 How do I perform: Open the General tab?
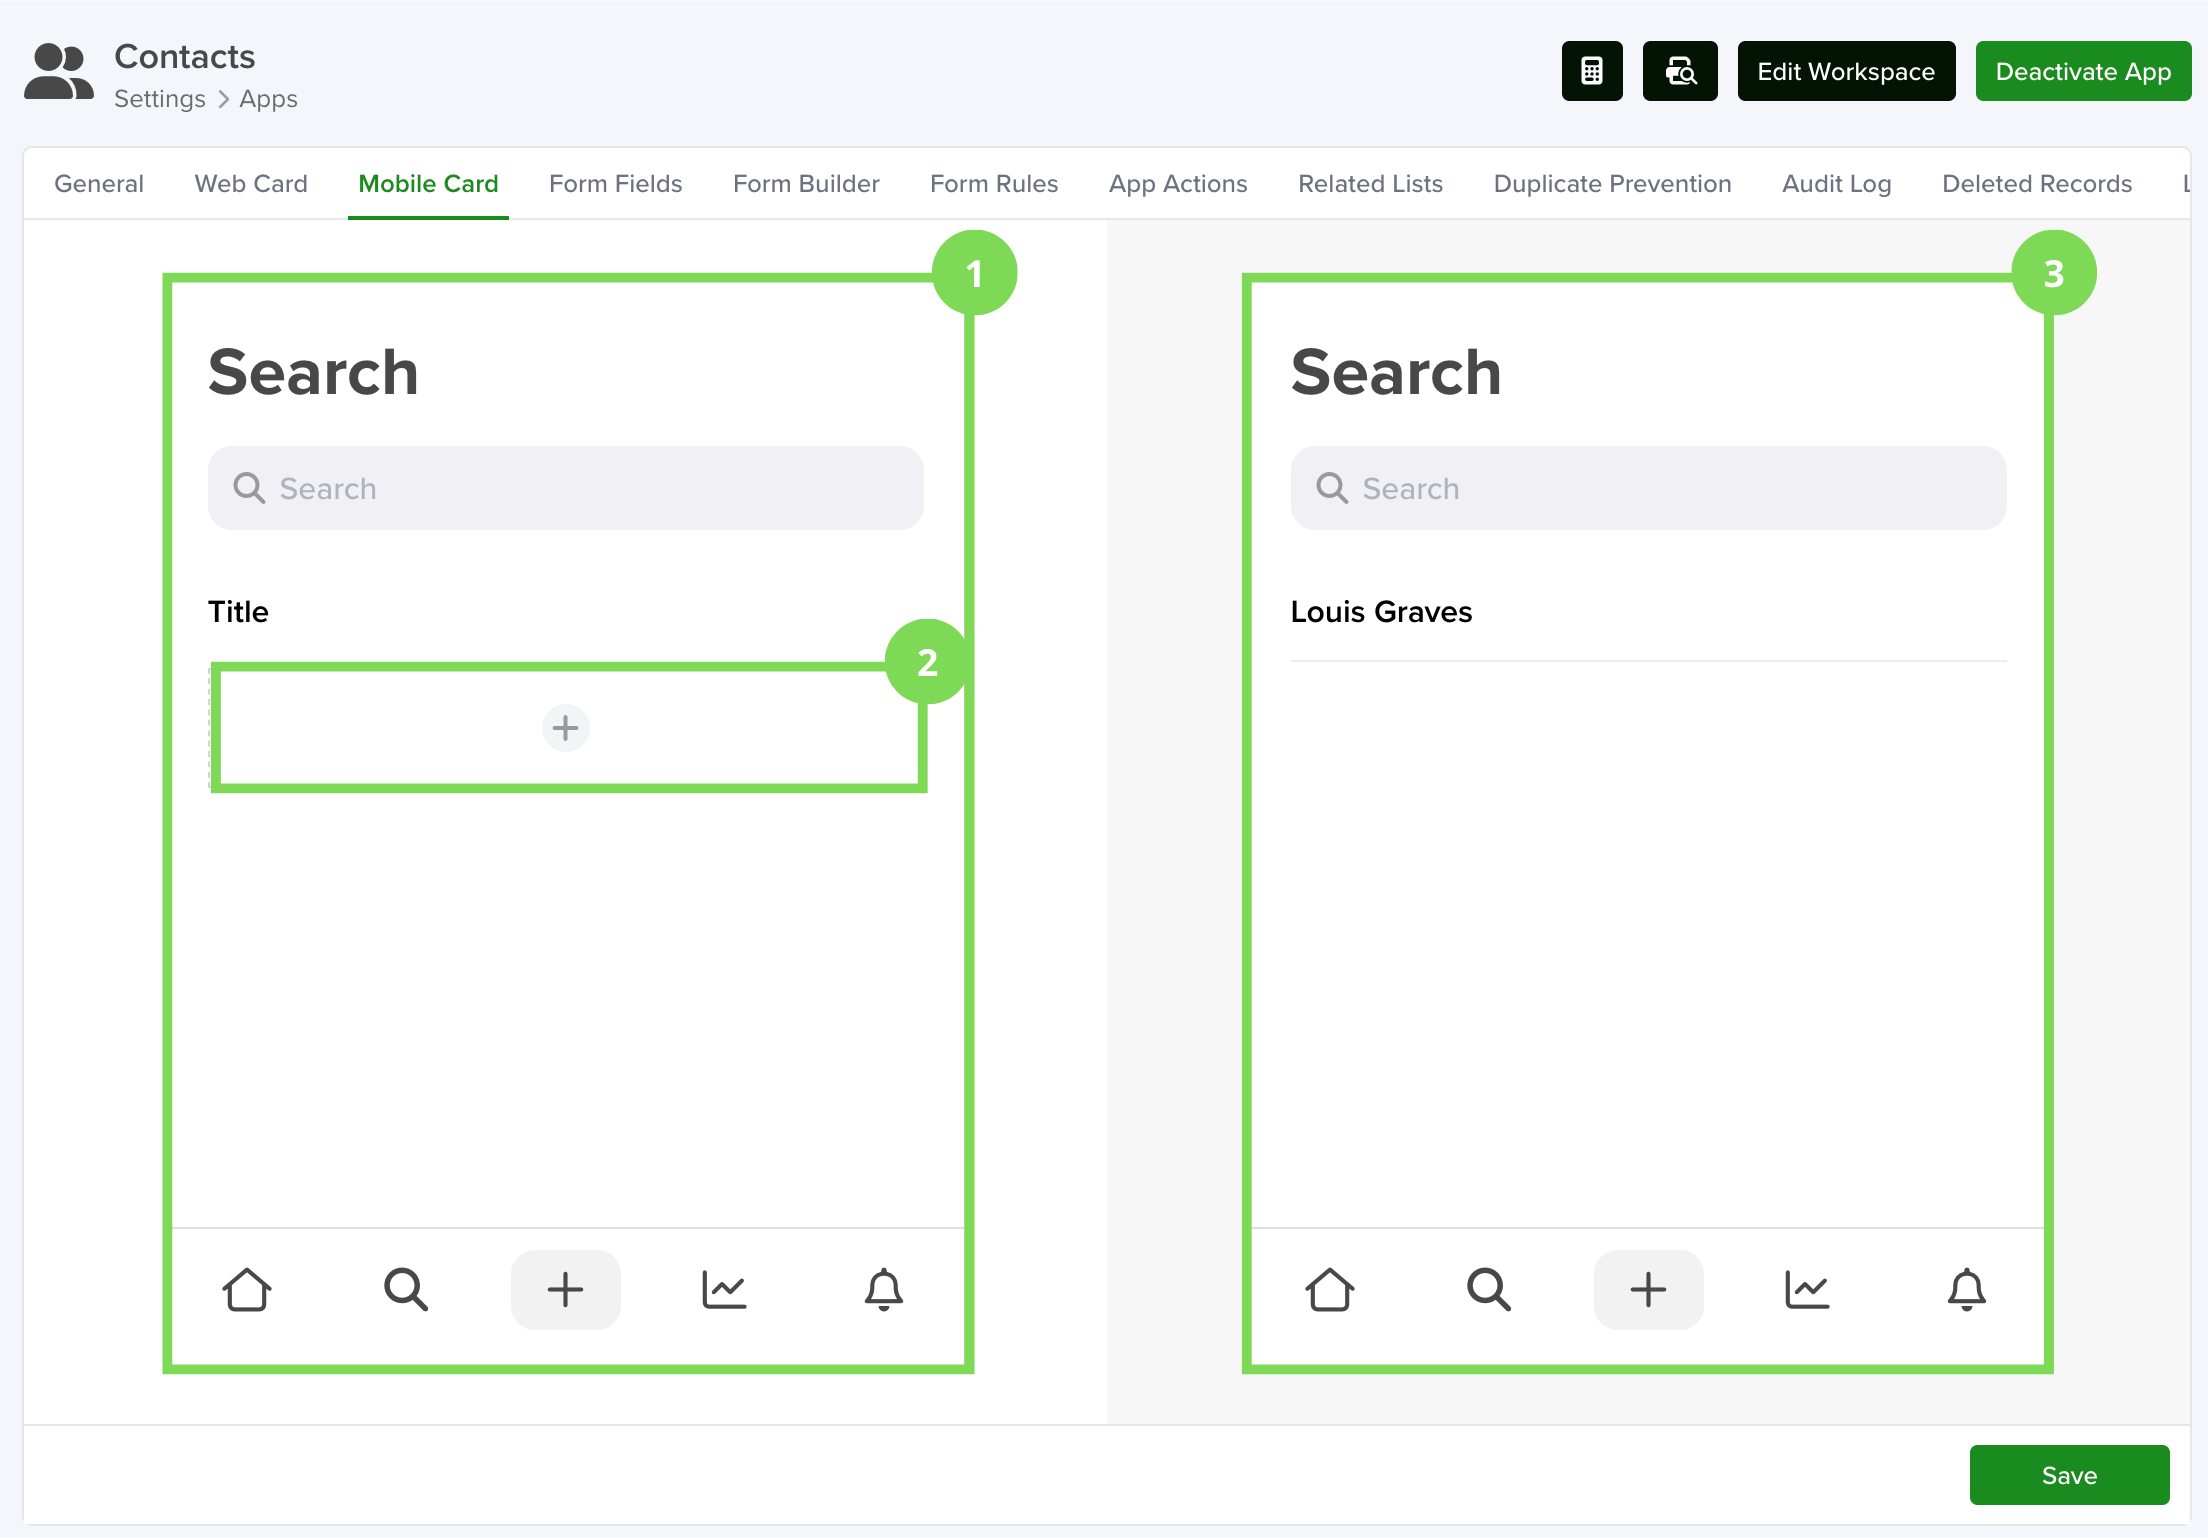tap(99, 184)
